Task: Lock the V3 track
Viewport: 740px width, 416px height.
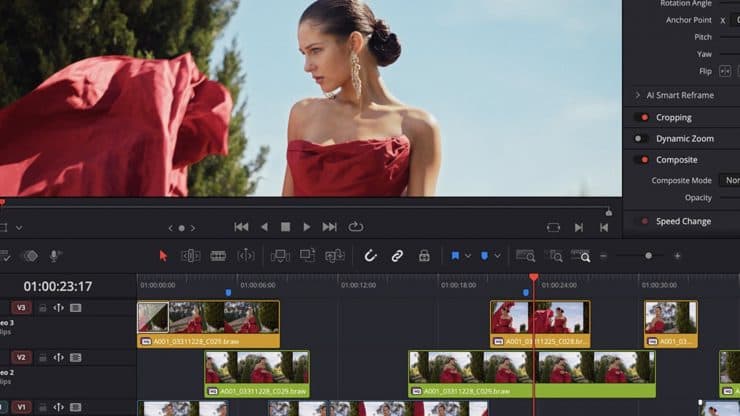Action: tap(42, 308)
